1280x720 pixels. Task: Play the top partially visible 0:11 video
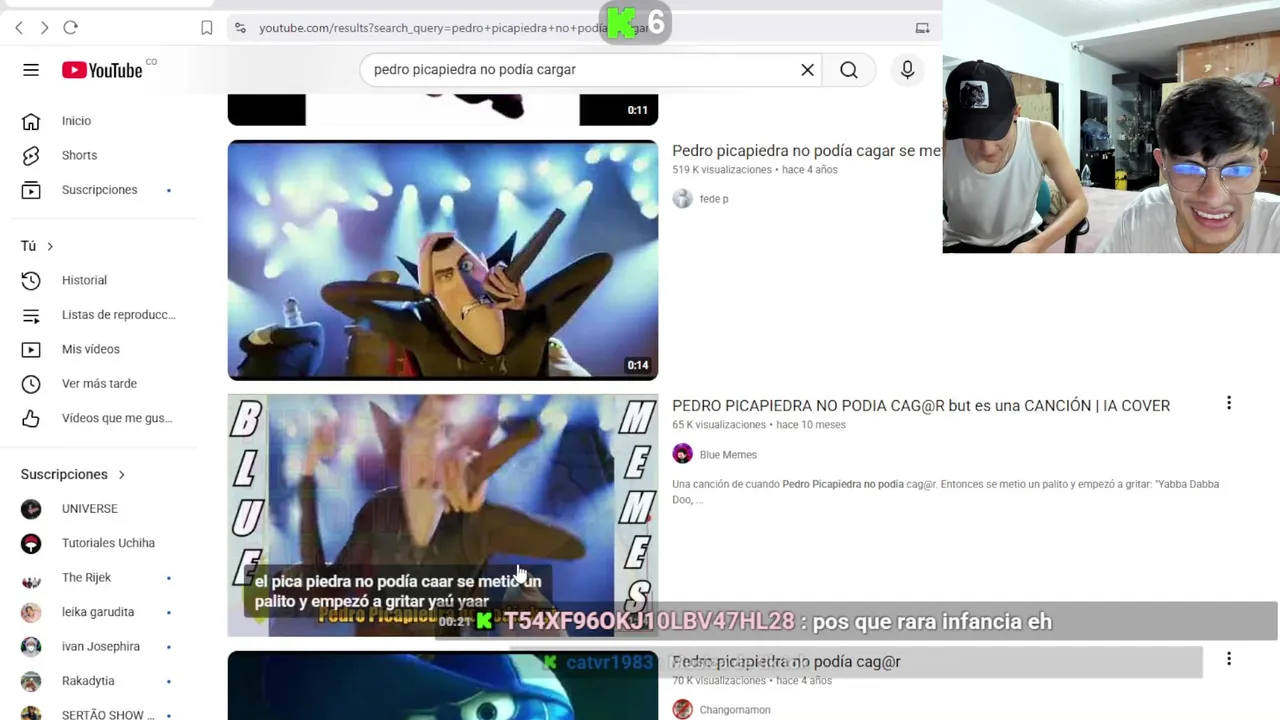pos(443,110)
